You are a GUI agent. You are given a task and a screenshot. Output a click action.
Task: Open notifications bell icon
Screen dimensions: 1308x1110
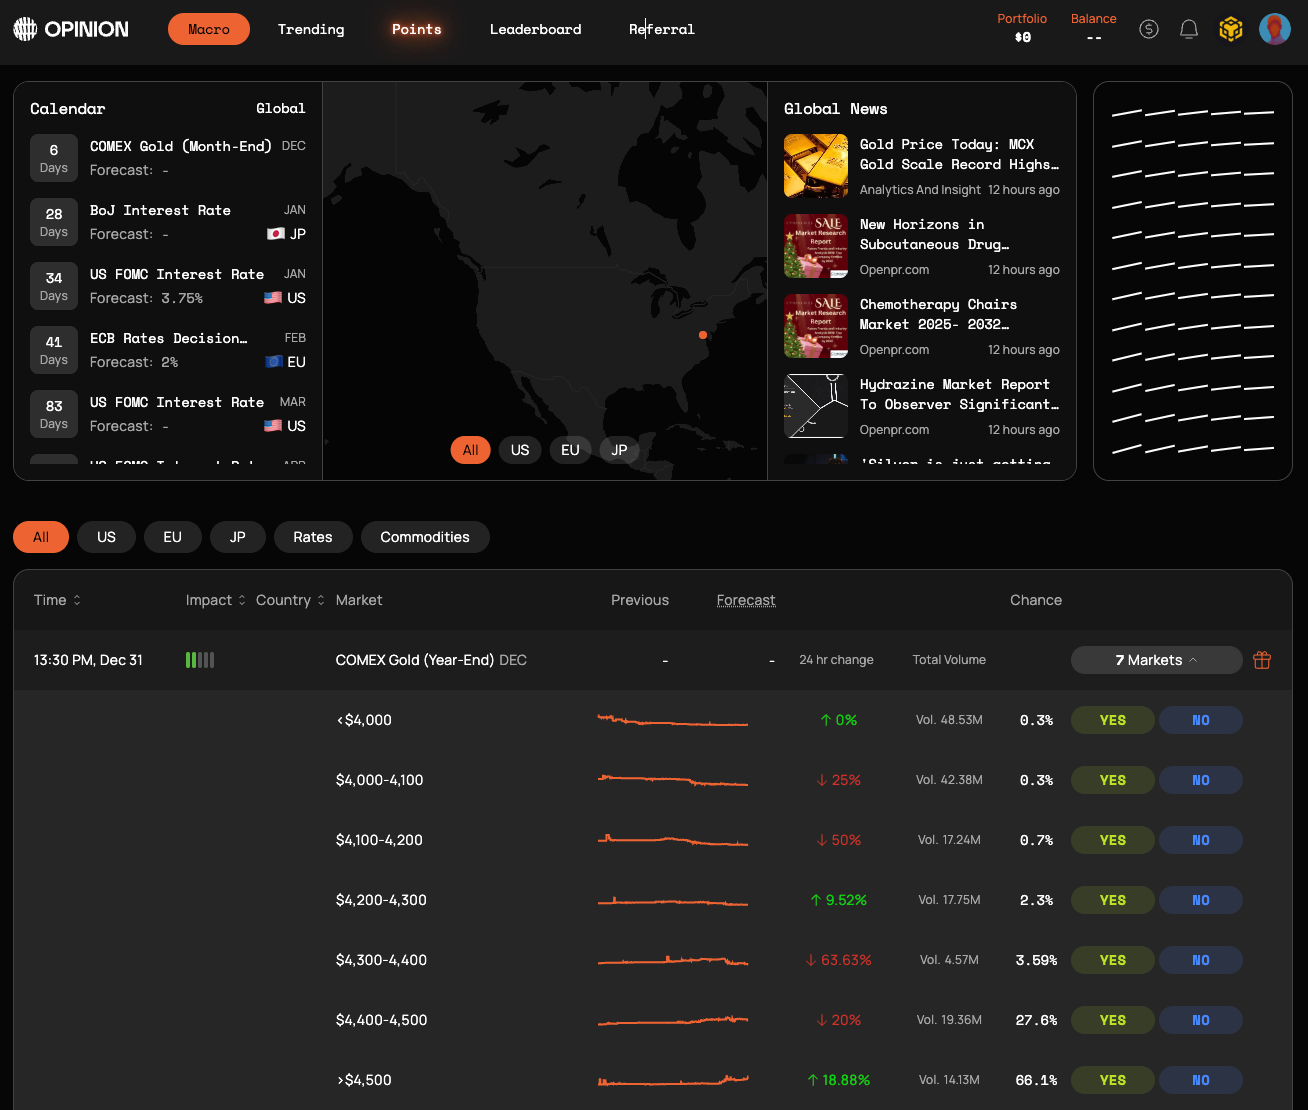click(1189, 29)
